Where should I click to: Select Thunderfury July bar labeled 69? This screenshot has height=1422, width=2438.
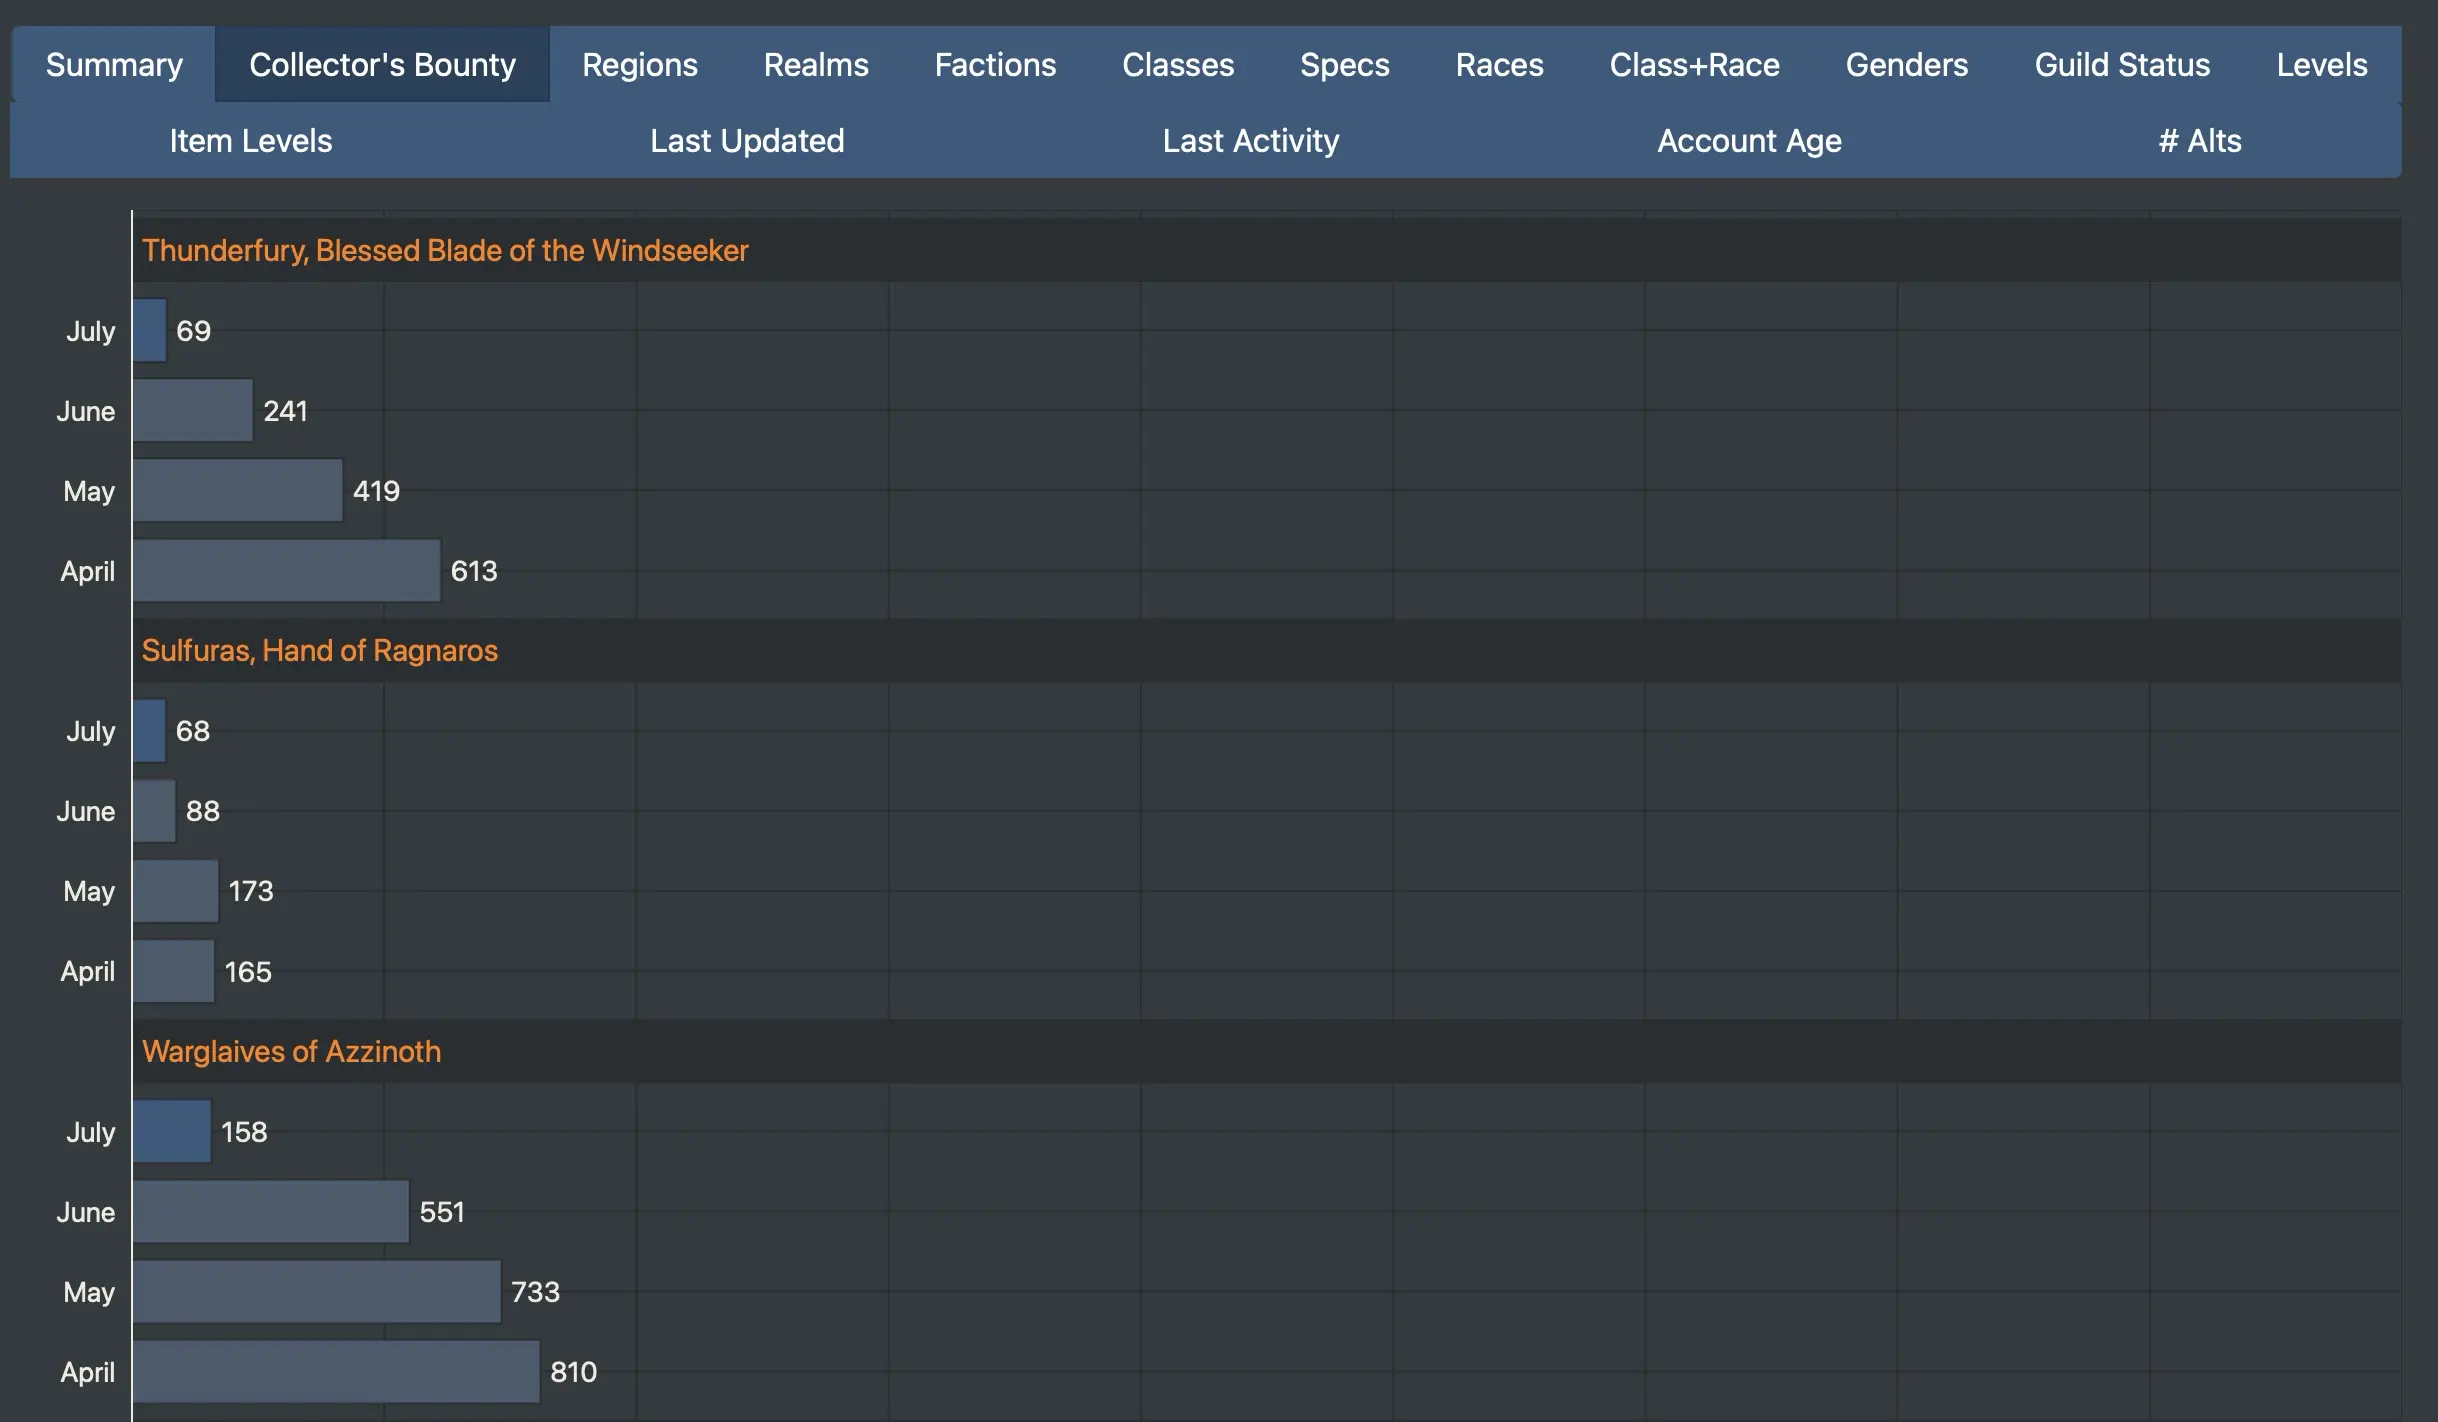click(149, 330)
